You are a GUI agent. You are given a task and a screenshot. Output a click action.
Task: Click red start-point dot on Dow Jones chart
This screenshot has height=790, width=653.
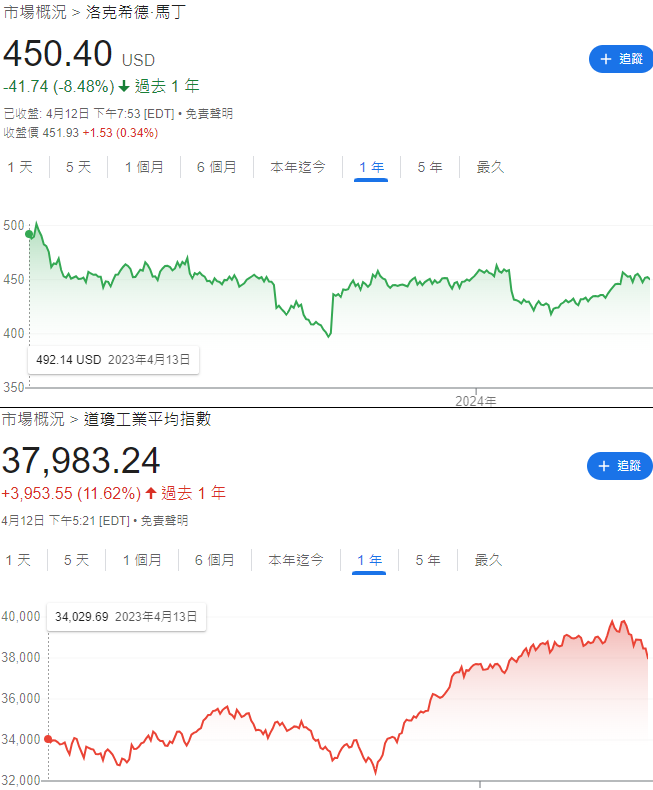pyautogui.click(x=48, y=739)
